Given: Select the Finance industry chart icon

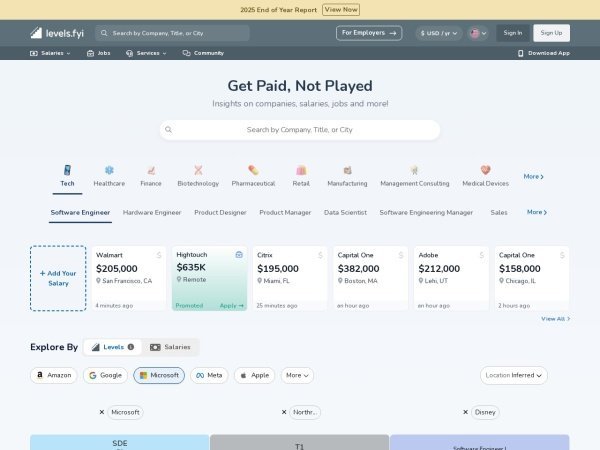Looking at the screenshot, I should pos(151,170).
